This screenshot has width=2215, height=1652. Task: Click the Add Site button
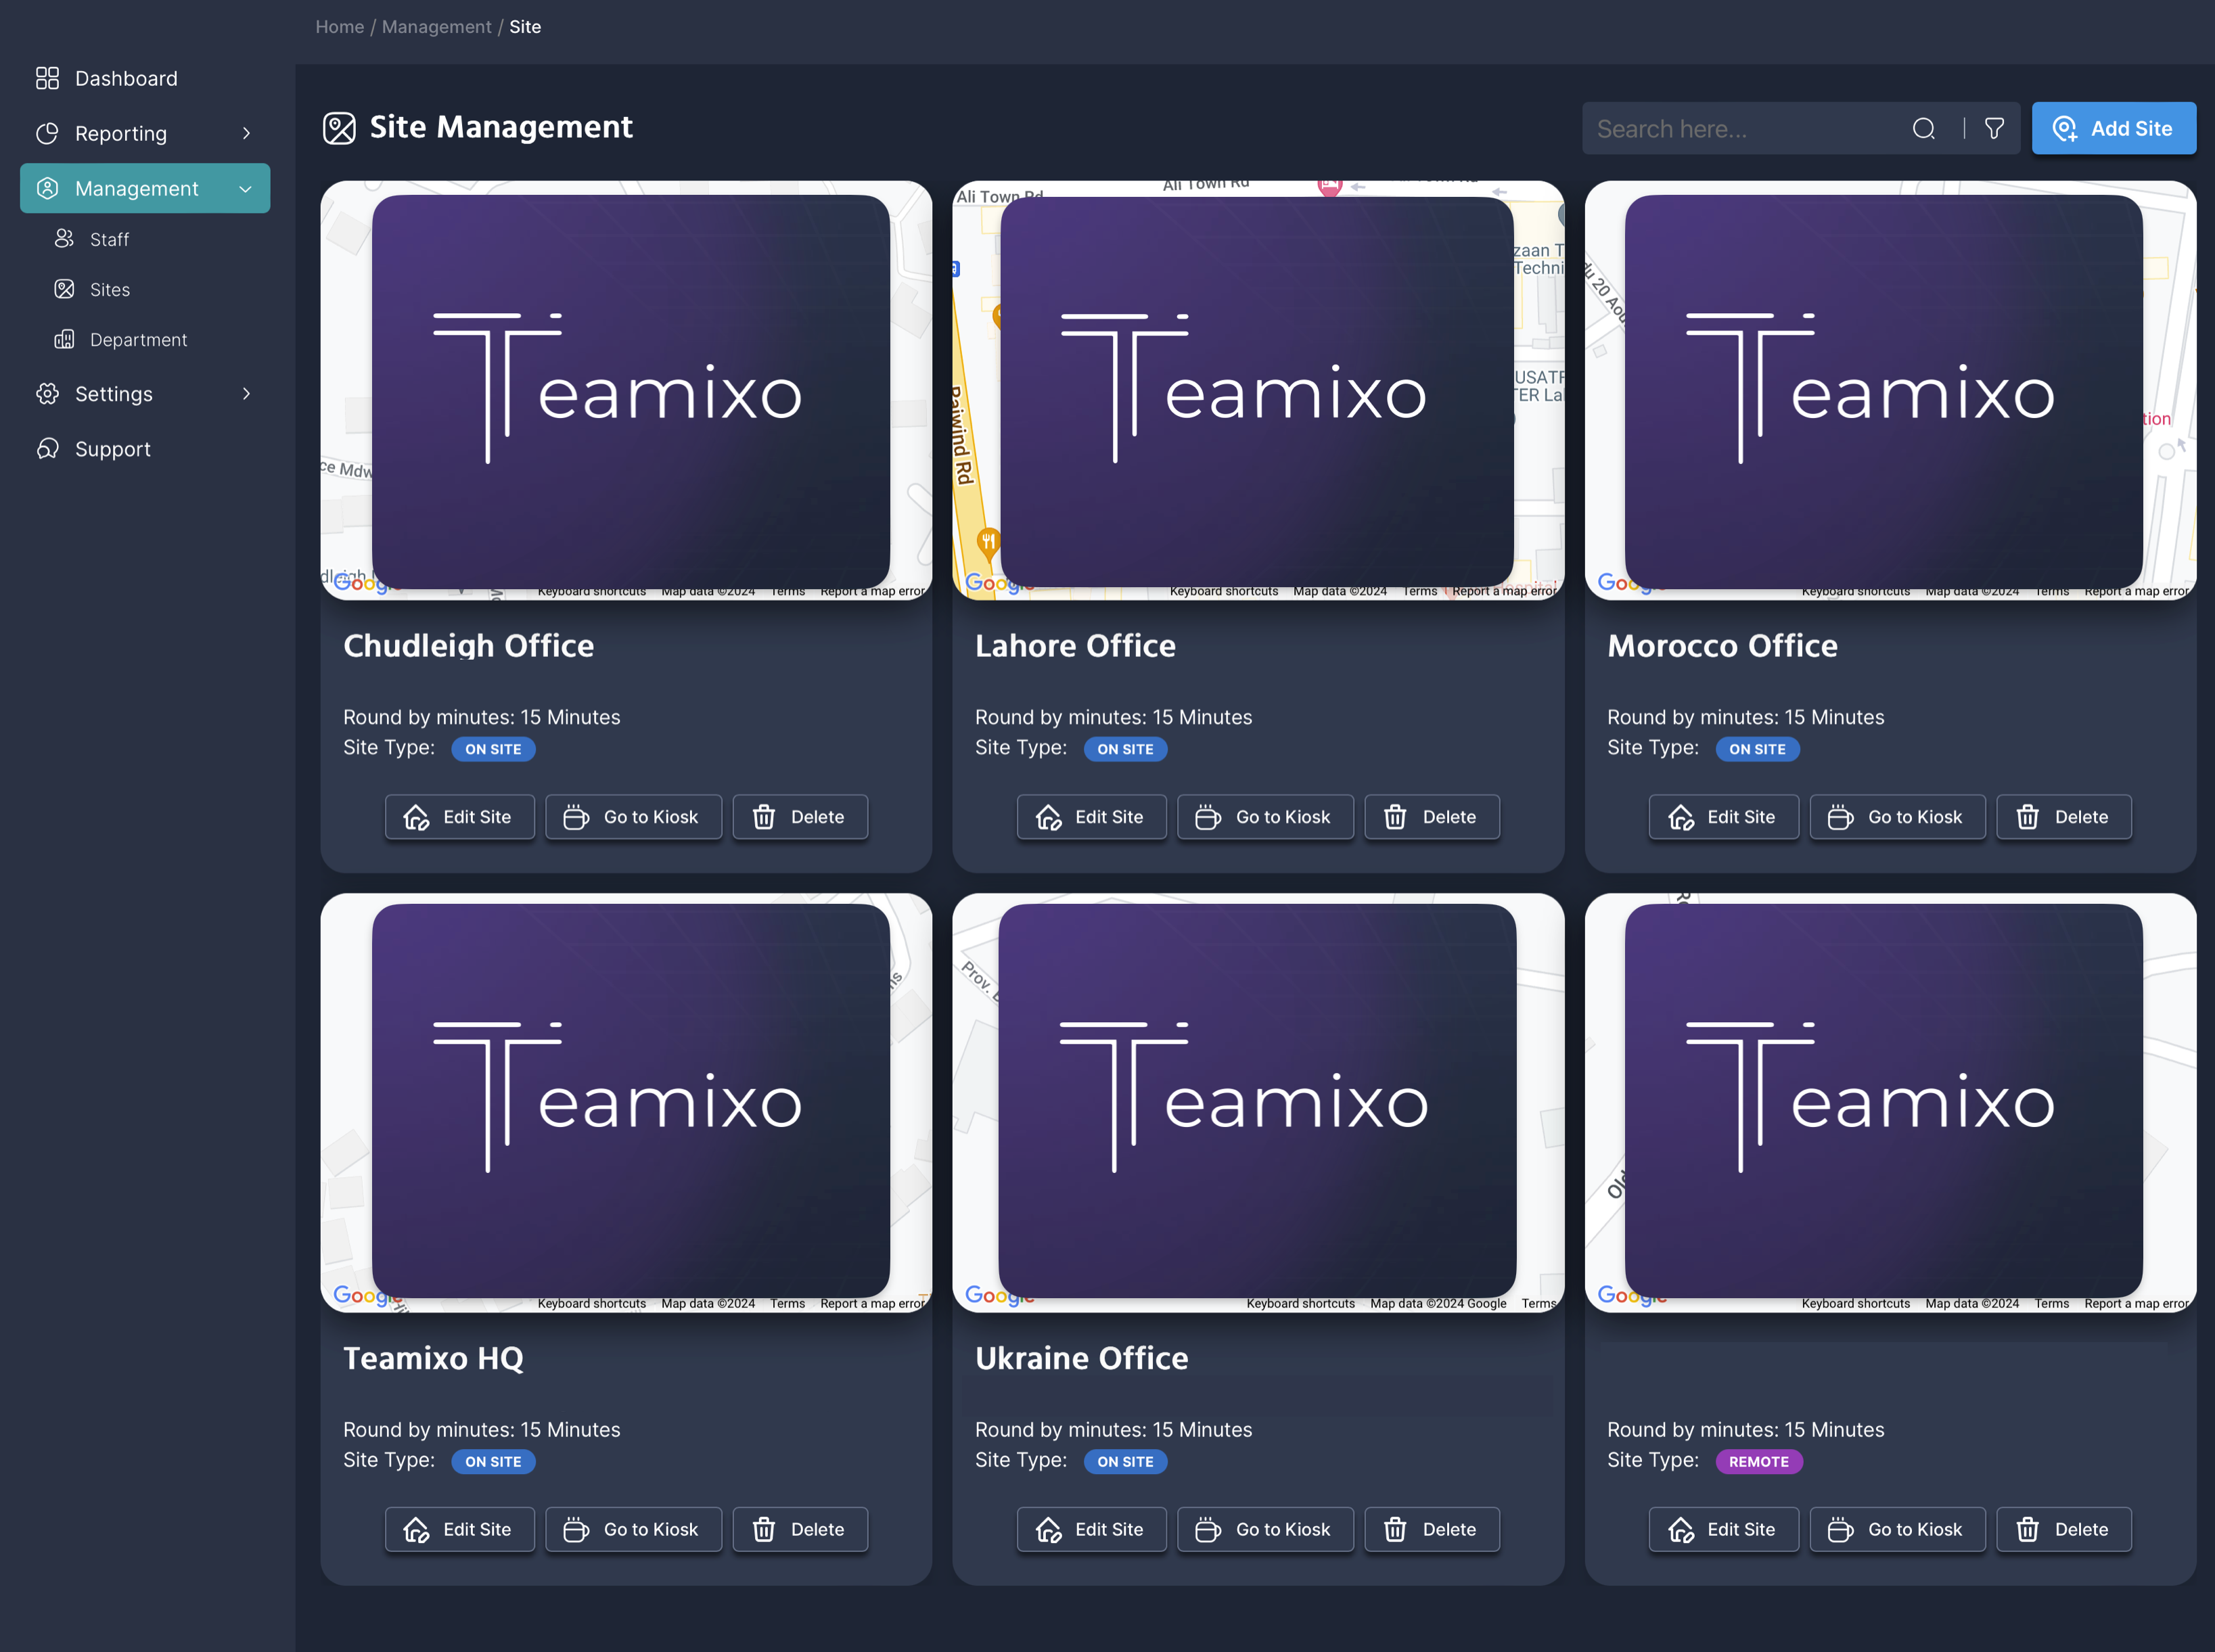pos(2114,128)
